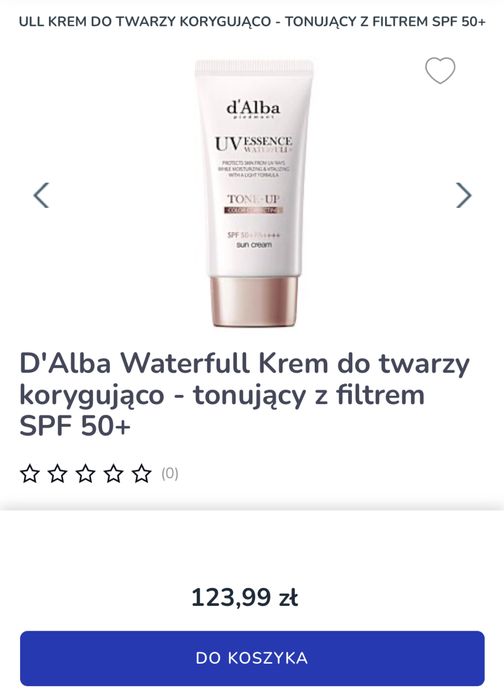The image size is (504, 699).
Task: Show next product image with right arrow
Action: coord(463,195)
